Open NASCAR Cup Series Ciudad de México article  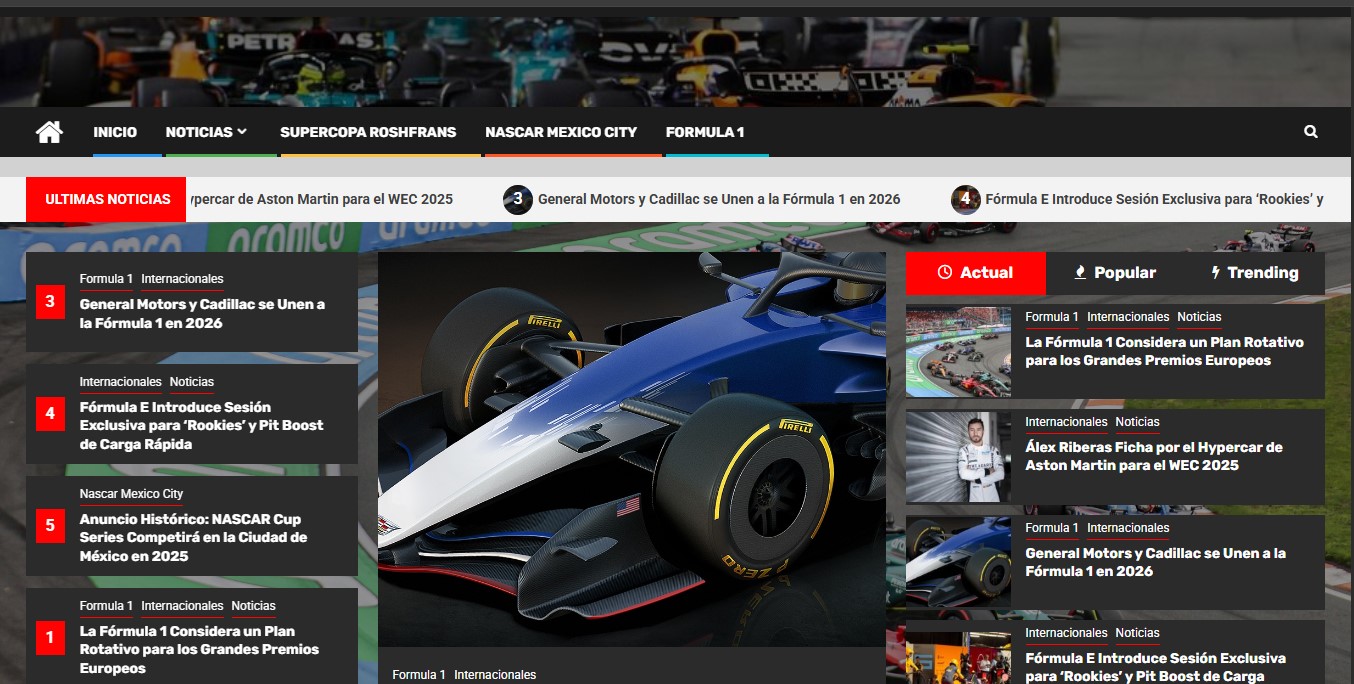point(193,537)
